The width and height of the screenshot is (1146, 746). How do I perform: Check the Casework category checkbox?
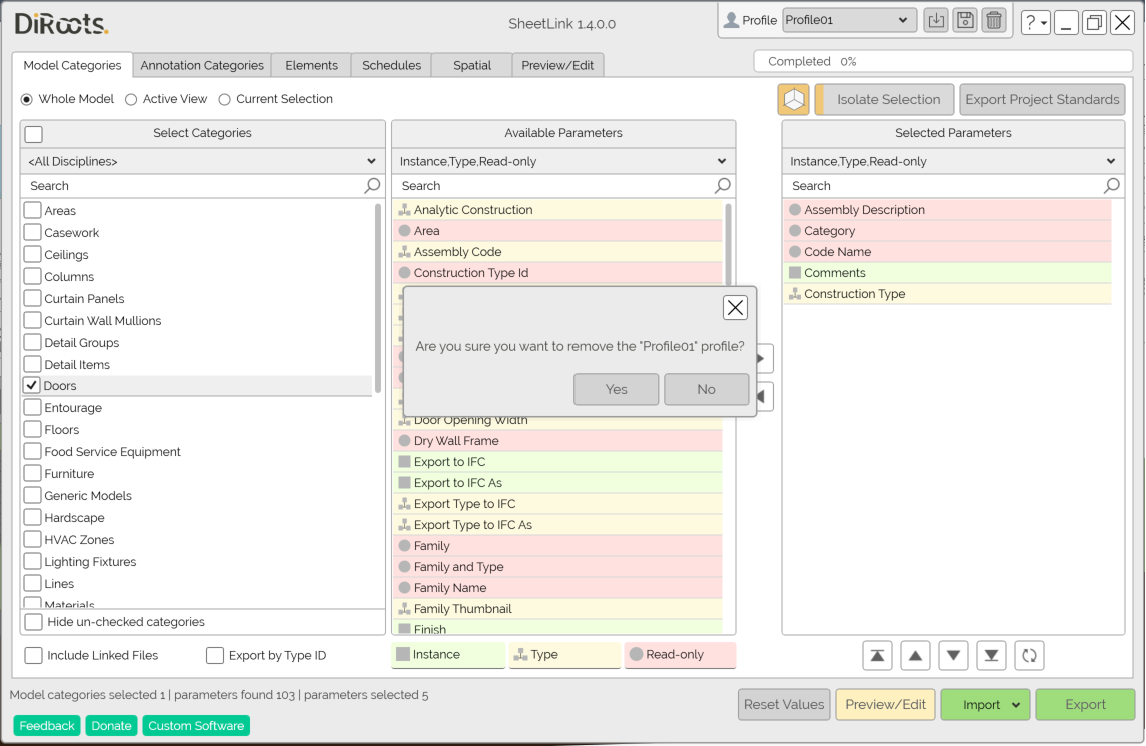tap(33, 233)
